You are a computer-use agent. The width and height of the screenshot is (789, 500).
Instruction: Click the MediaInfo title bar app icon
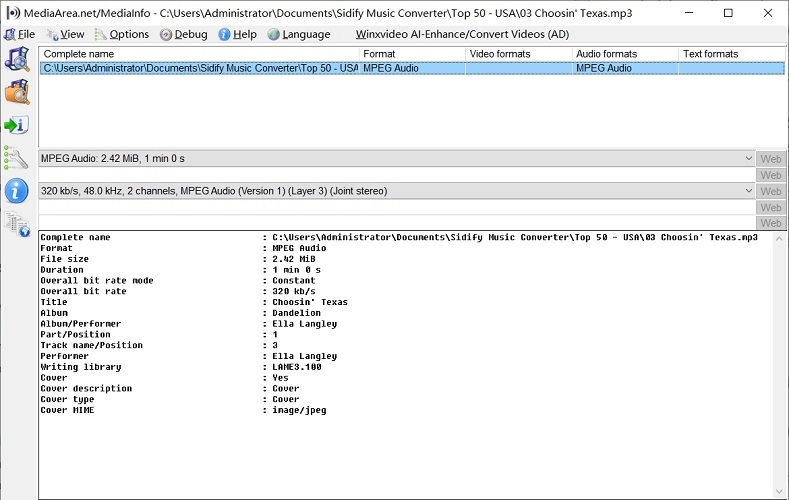[13, 13]
